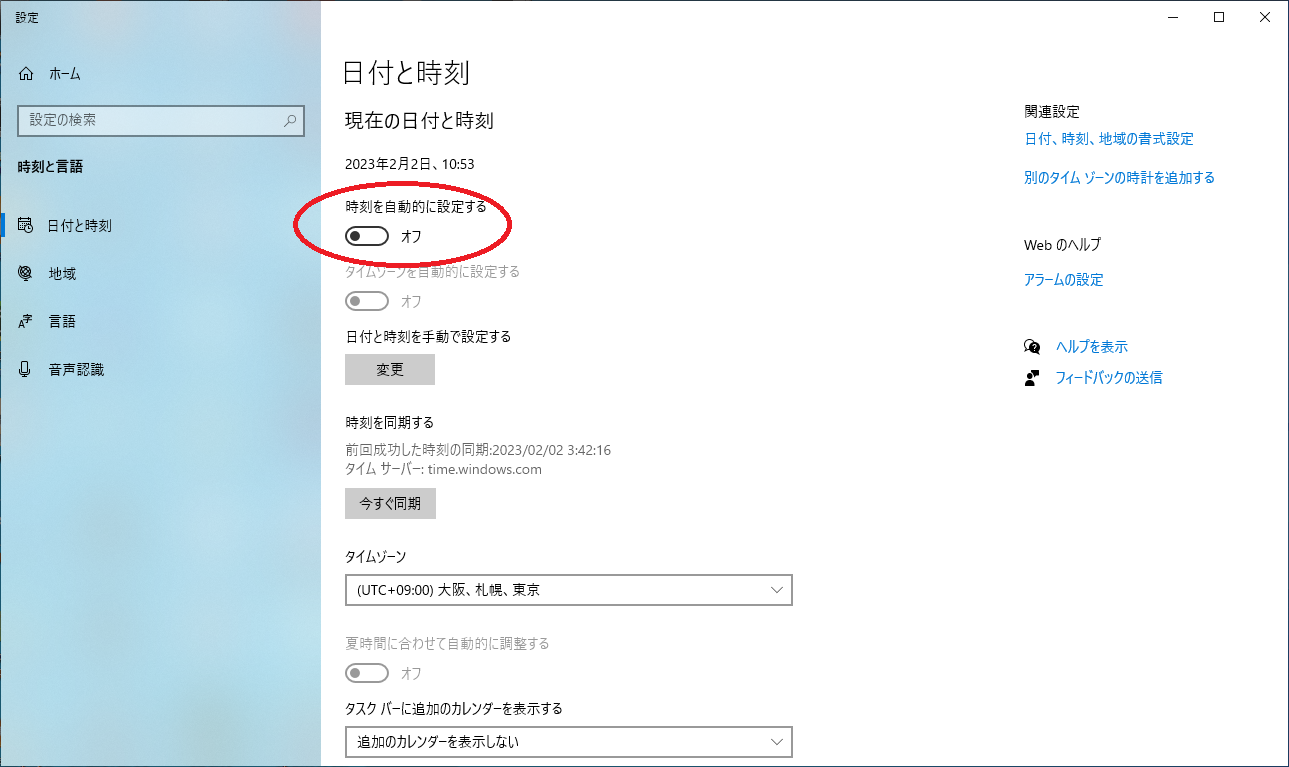Open the タイムゾーン dropdown

(x=569, y=590)
